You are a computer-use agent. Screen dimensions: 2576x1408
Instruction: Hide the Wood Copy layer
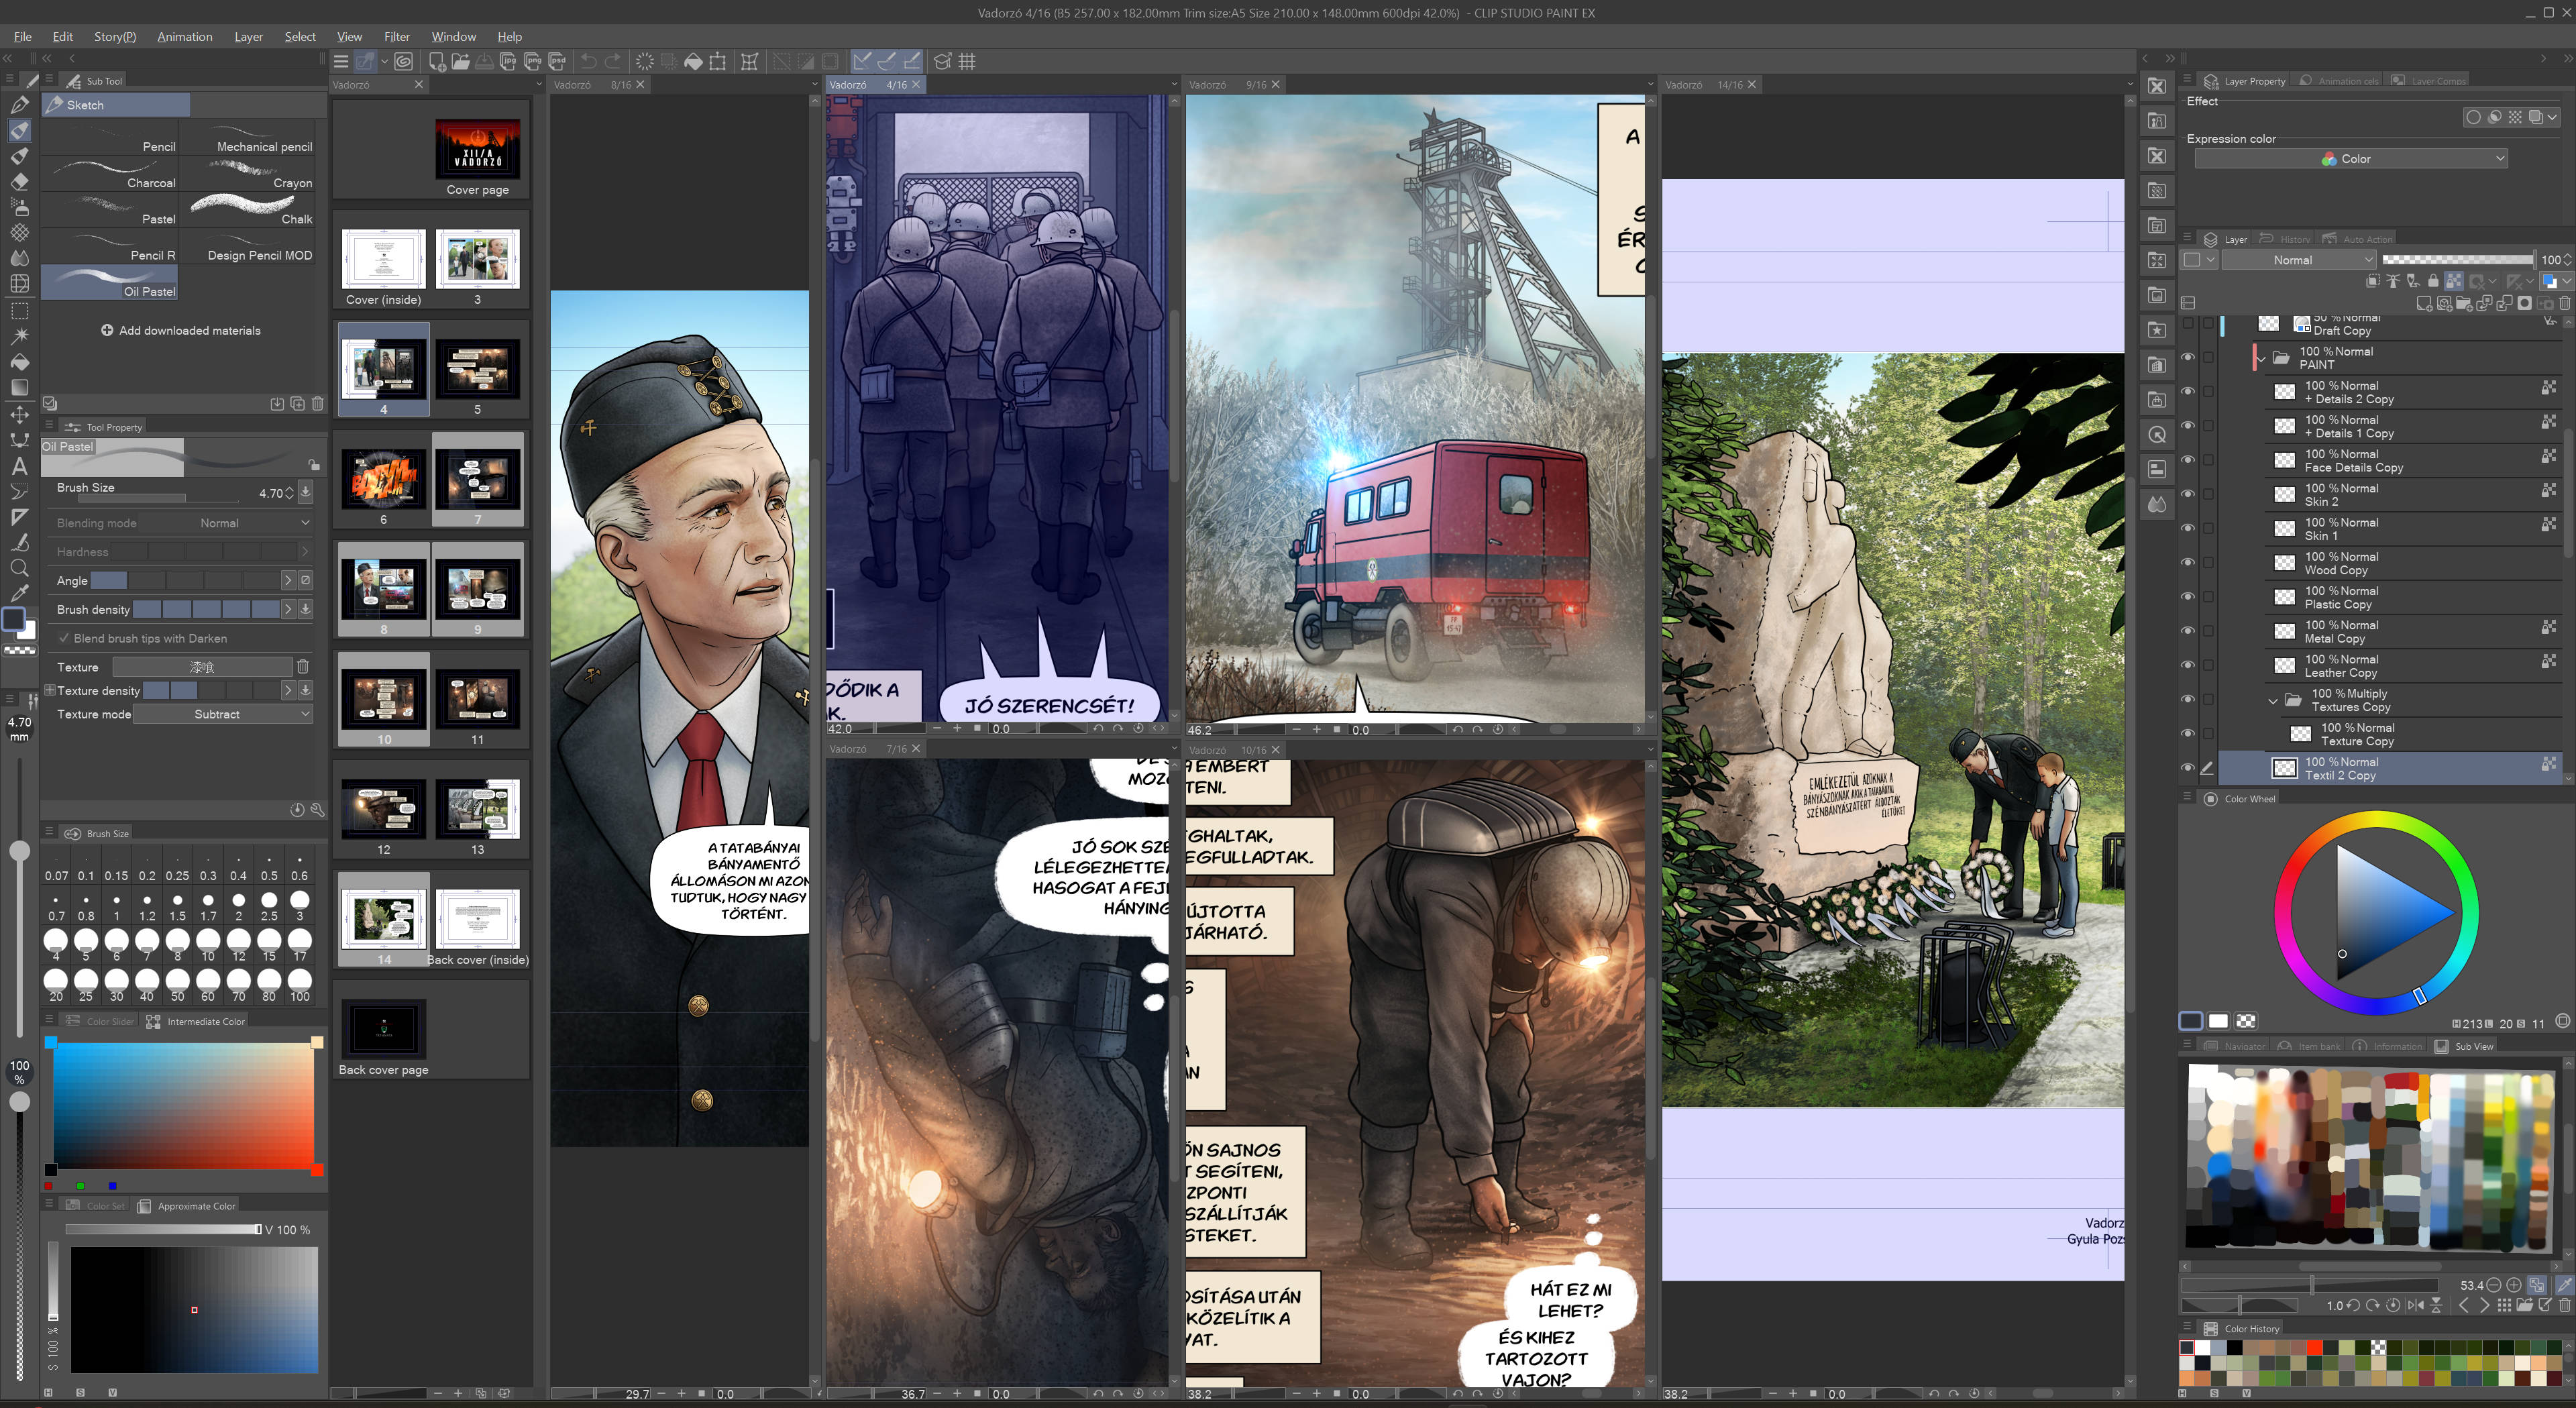click(2187, 563)
